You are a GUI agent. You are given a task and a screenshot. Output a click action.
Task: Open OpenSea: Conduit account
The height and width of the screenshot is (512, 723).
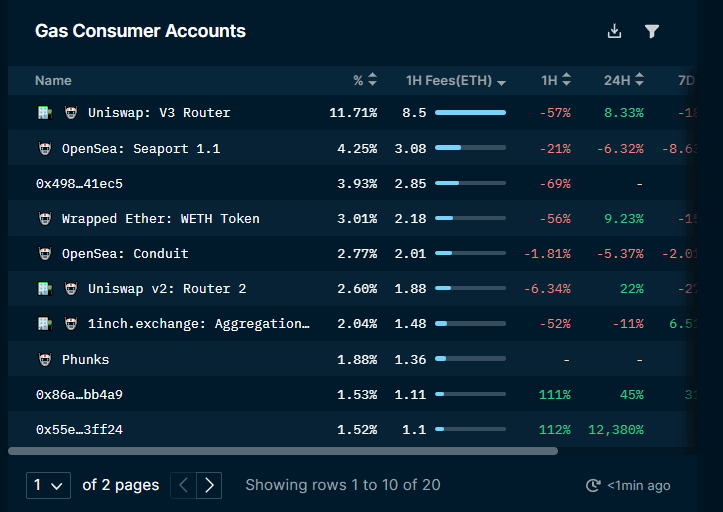tap(125, 254)
